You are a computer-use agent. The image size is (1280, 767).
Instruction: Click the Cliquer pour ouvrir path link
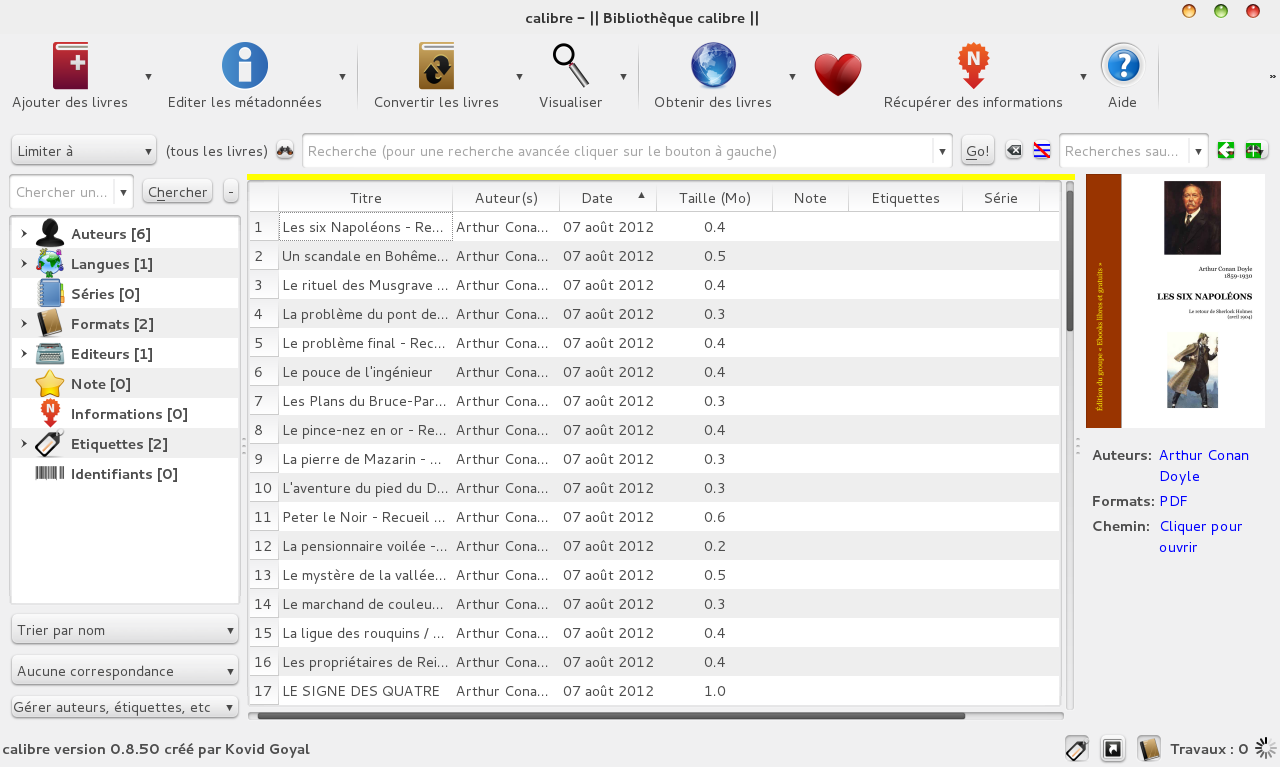point(1201,536)
